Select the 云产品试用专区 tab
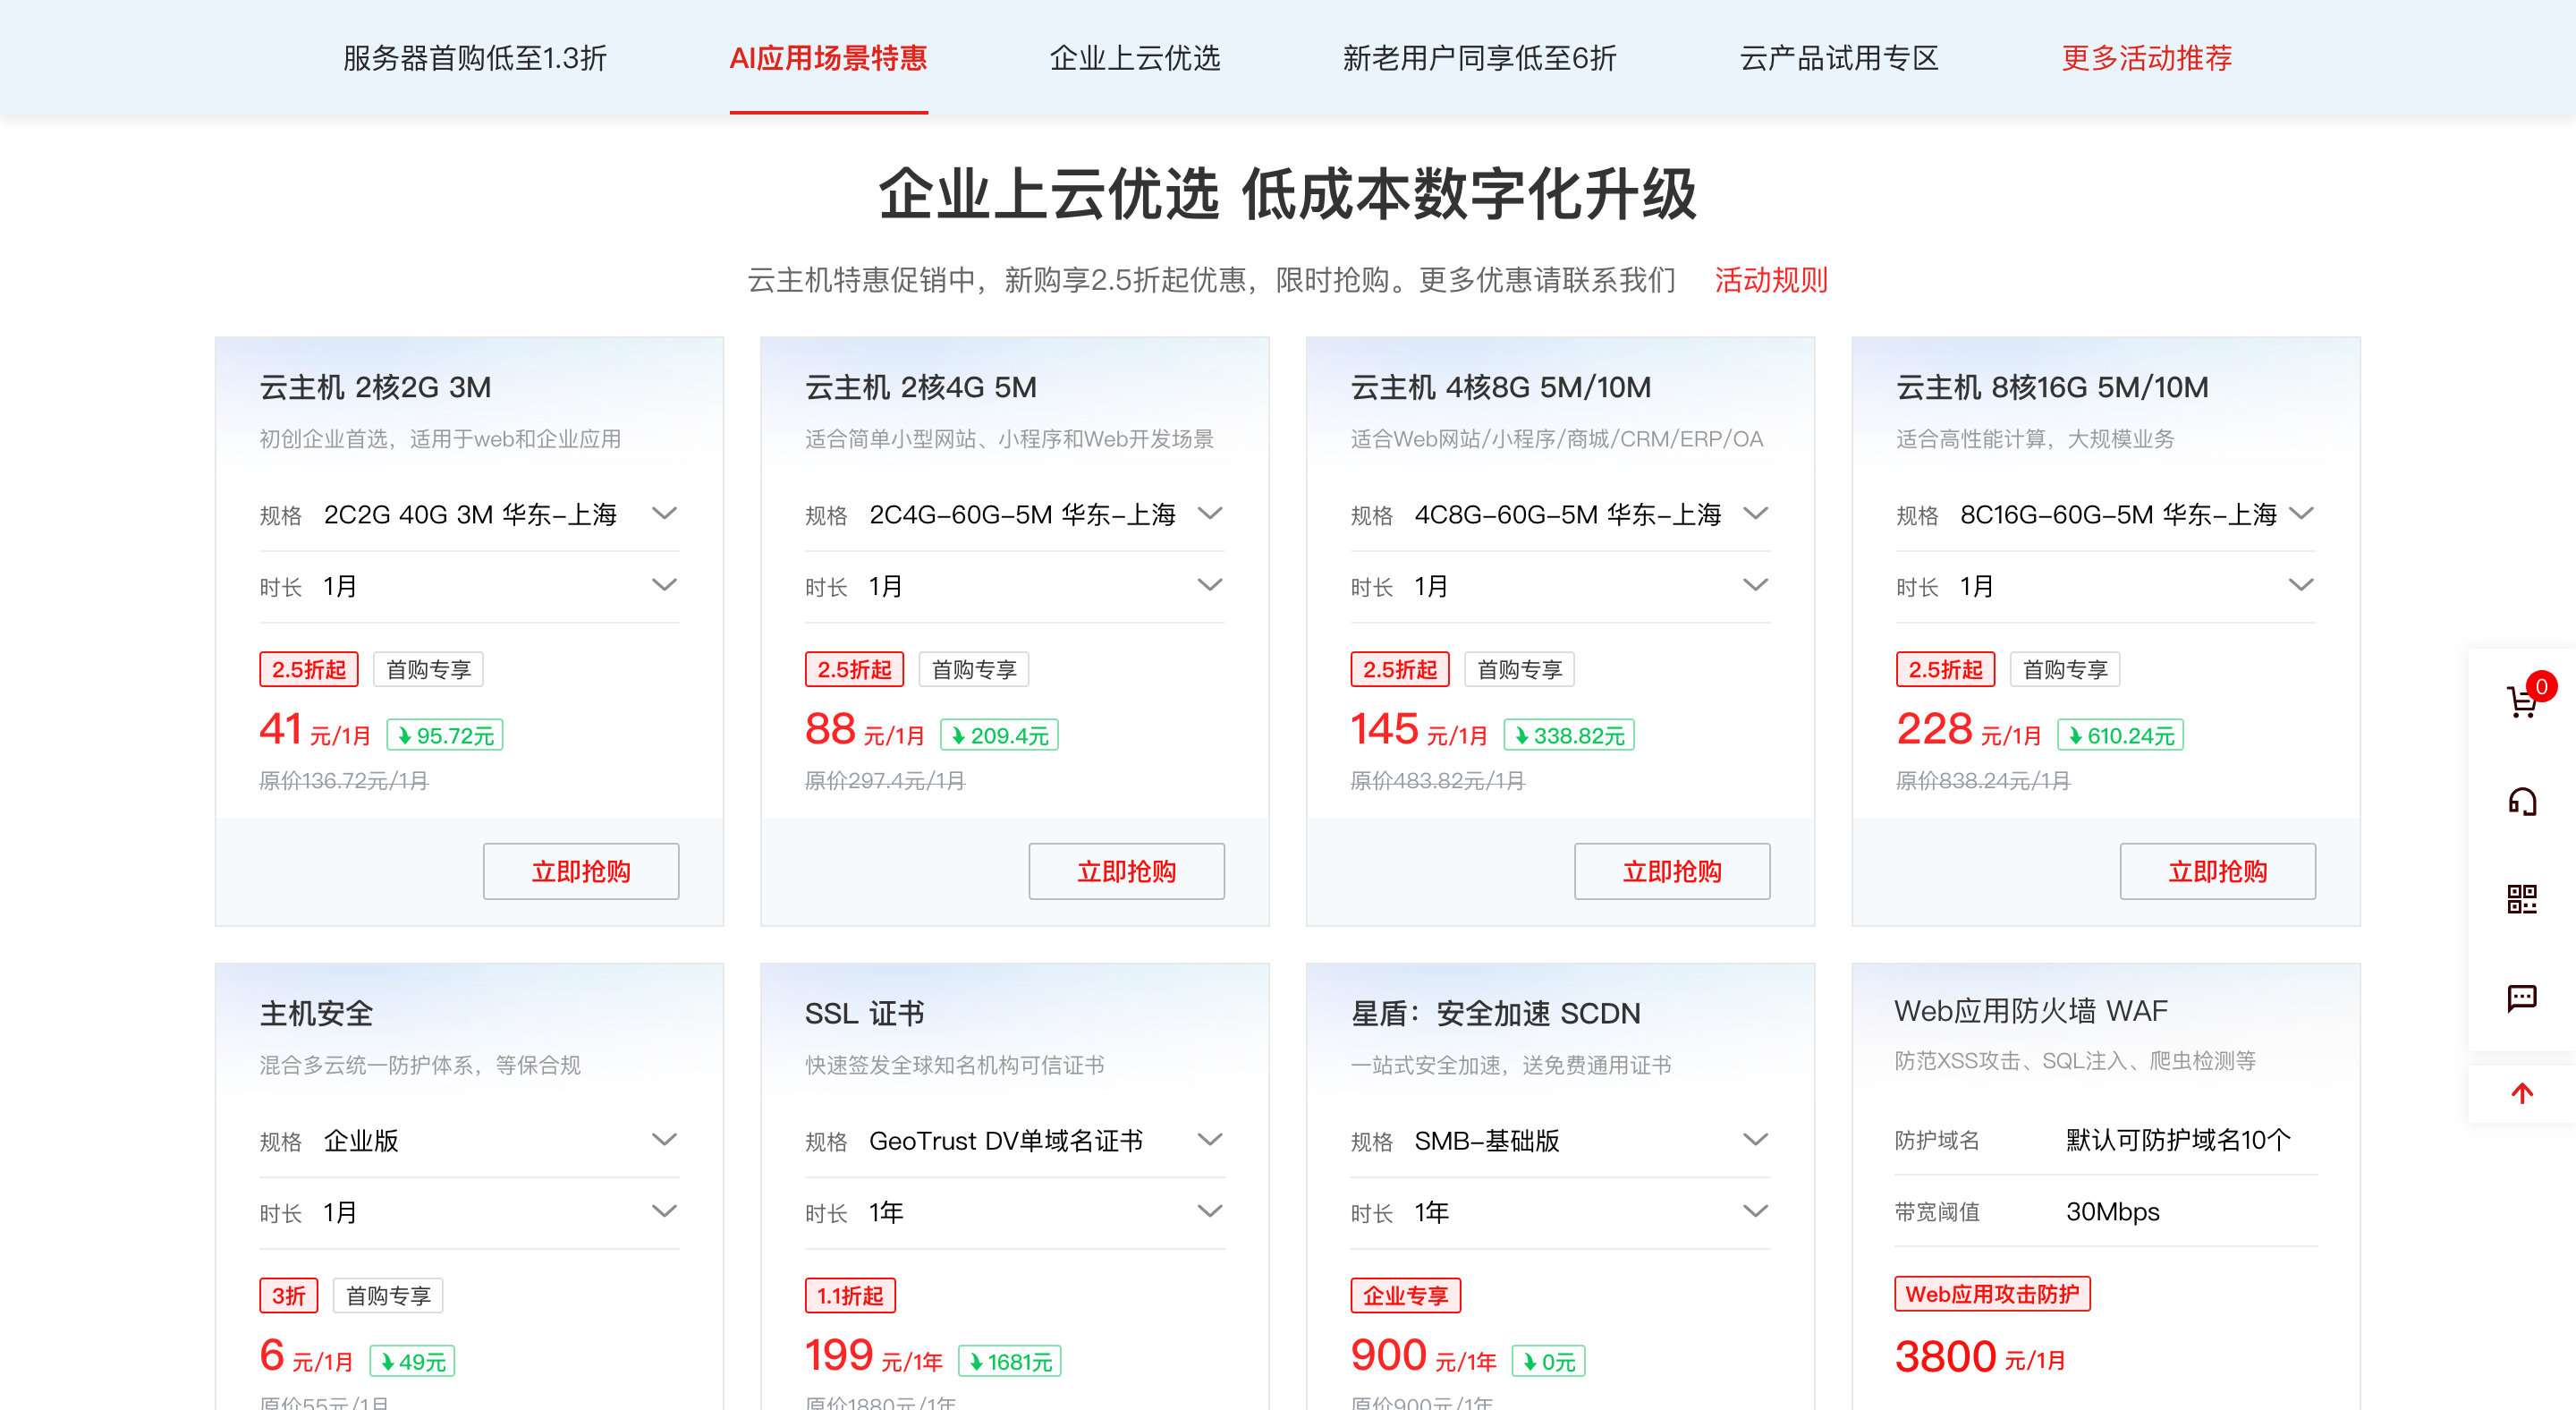2576x1410 pixels. coord(1838,58)
